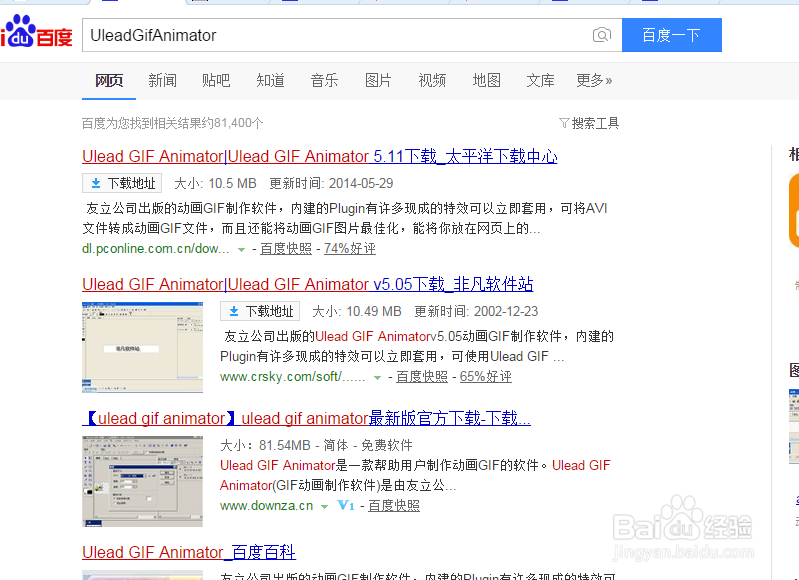799x580 pixels.
Task: Expand dropdown arrow next to dl.pconline.com.cn
Action: (x=242, y=249)
